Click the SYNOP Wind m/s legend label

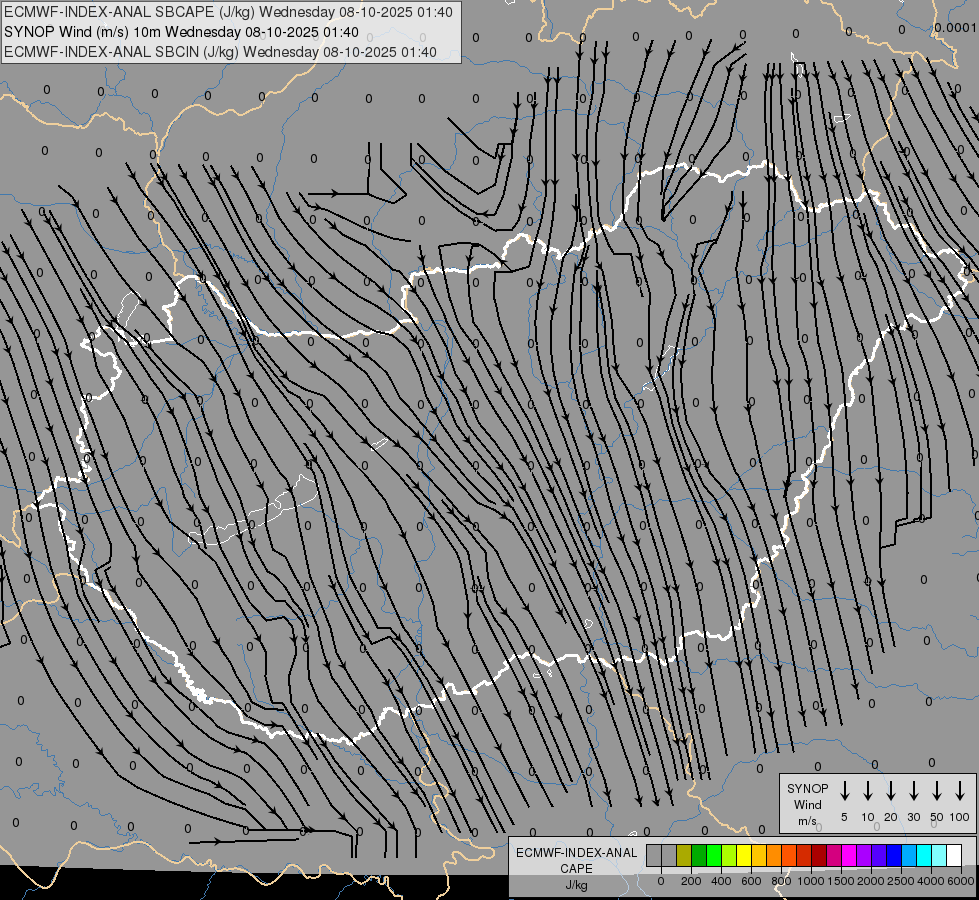point(807,804)
